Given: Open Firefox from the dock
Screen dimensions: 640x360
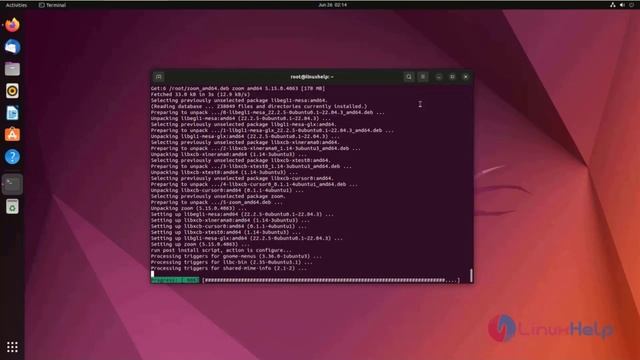Looking at the screenshot, I should [12, 25].
